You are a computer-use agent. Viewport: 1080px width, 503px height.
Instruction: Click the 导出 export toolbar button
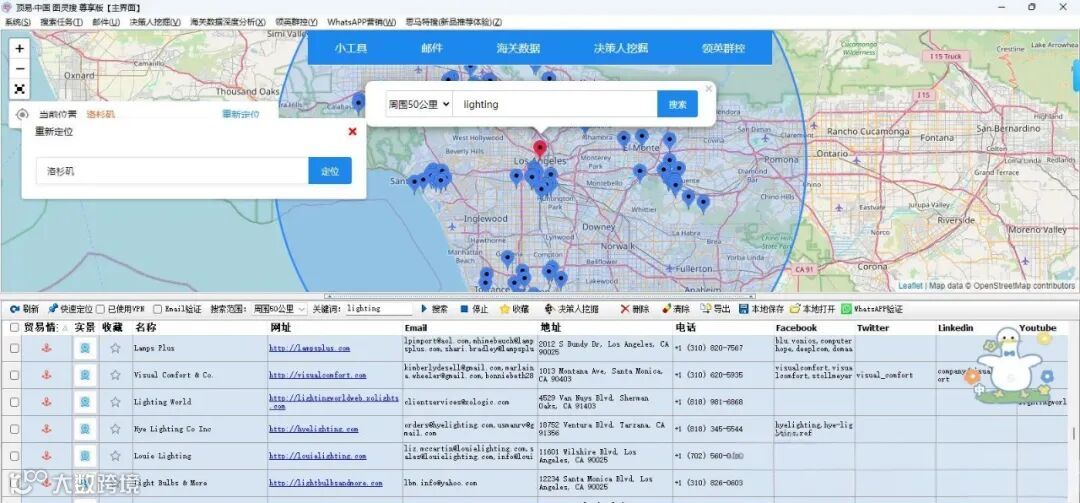(x=716, y=309)
